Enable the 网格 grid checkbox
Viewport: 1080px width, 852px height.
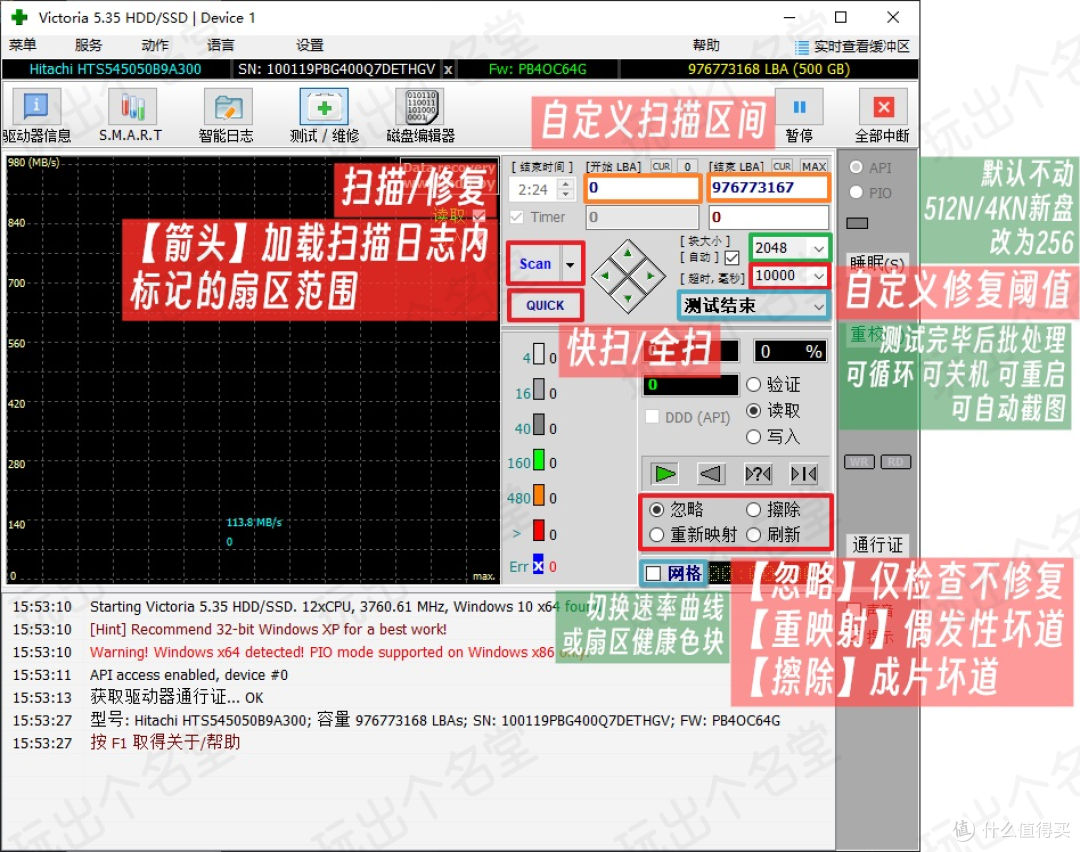(x=654, y=573)
